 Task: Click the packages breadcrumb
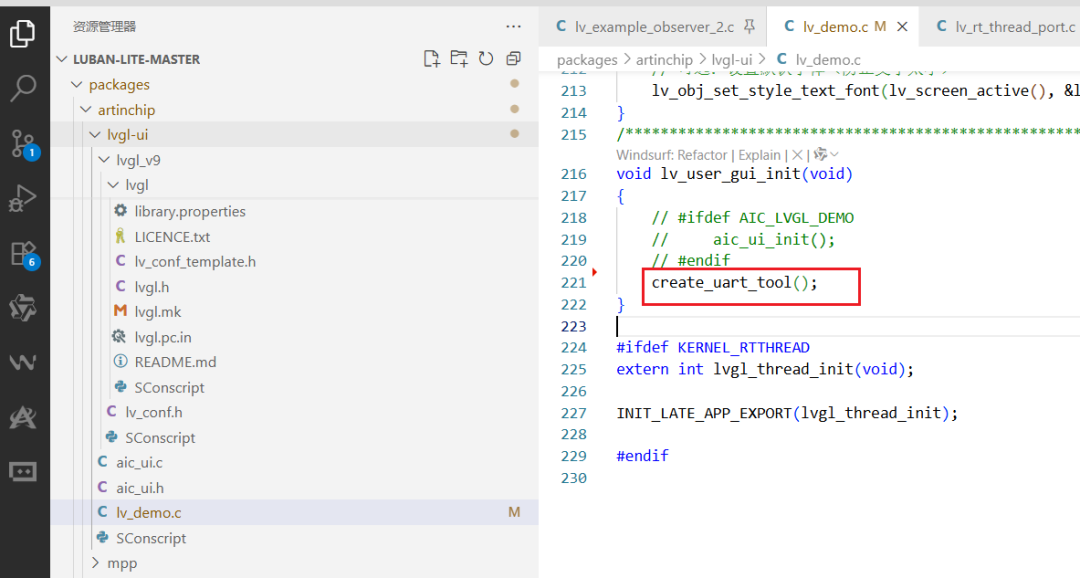(587, 60)
